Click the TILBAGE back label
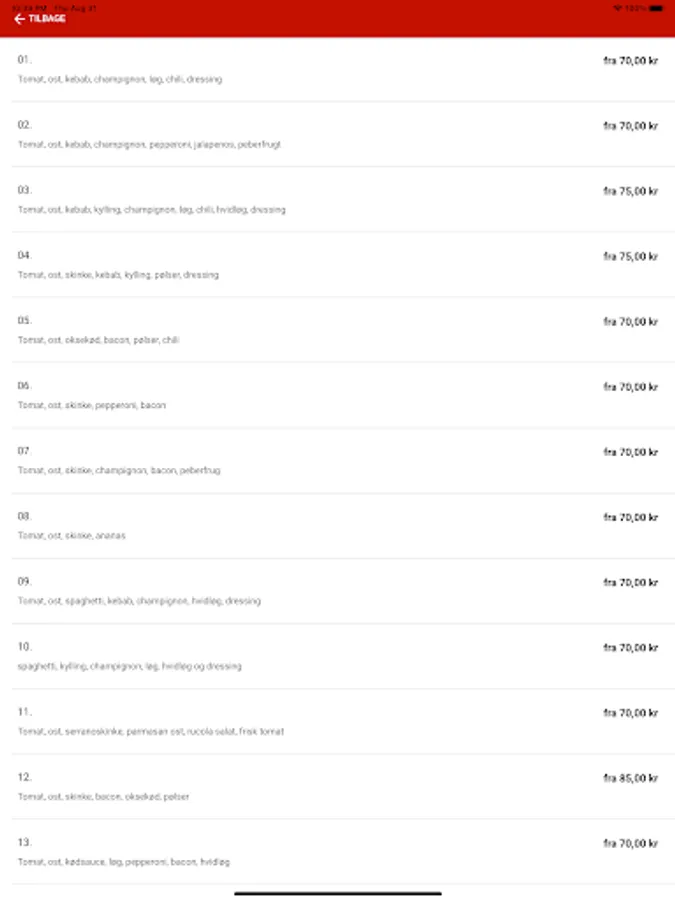Screen dimensions: 675x900 (x=47, y=19)
